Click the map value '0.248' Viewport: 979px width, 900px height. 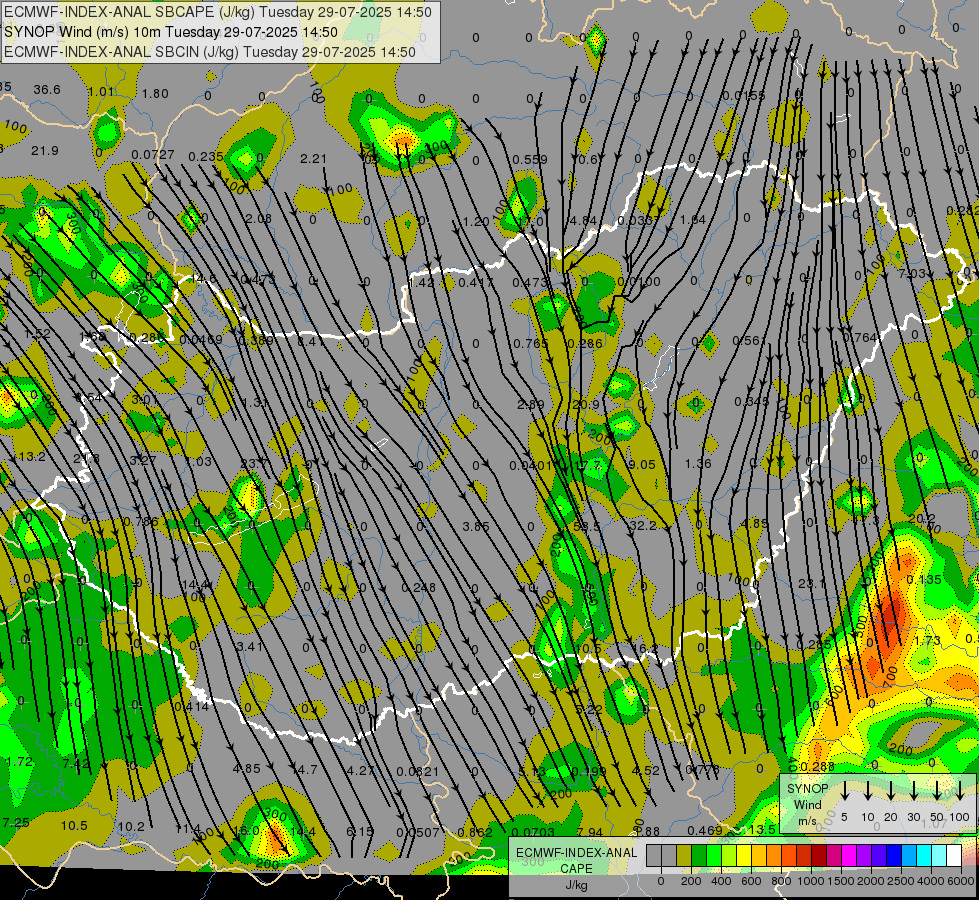click(x=418, y=588)
